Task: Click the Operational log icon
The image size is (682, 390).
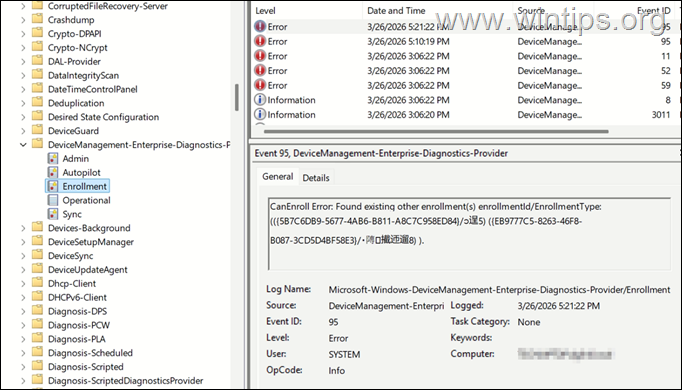Action: click(53, 200)
